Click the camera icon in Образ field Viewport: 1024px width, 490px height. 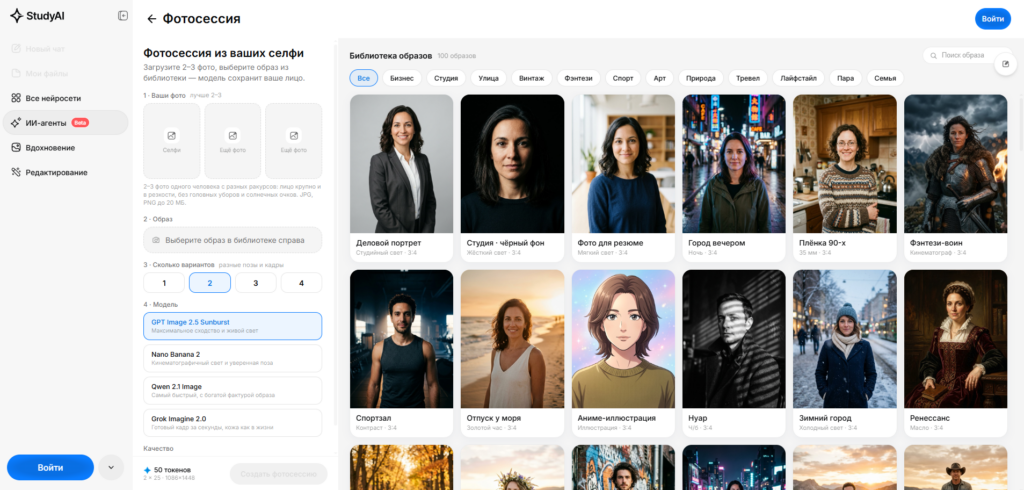(156, 240)
